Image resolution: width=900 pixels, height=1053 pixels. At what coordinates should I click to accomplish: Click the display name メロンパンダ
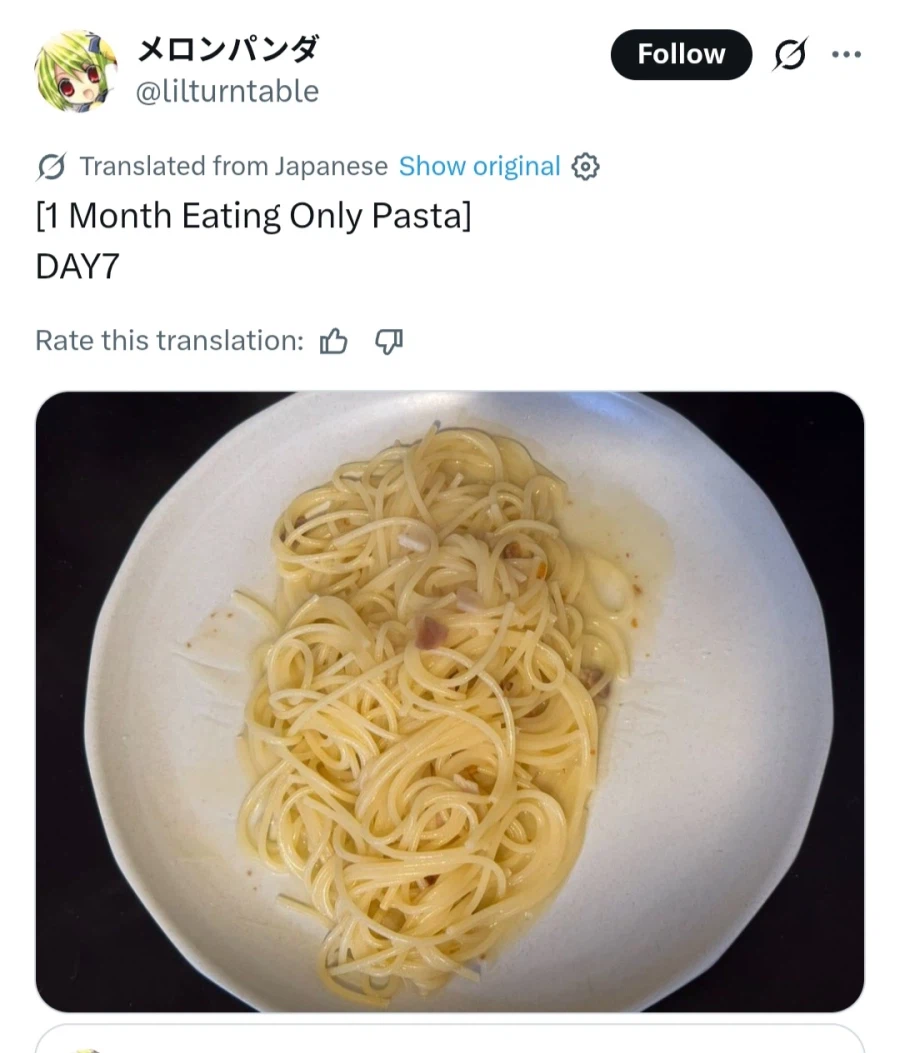click(x=227, y=49)
